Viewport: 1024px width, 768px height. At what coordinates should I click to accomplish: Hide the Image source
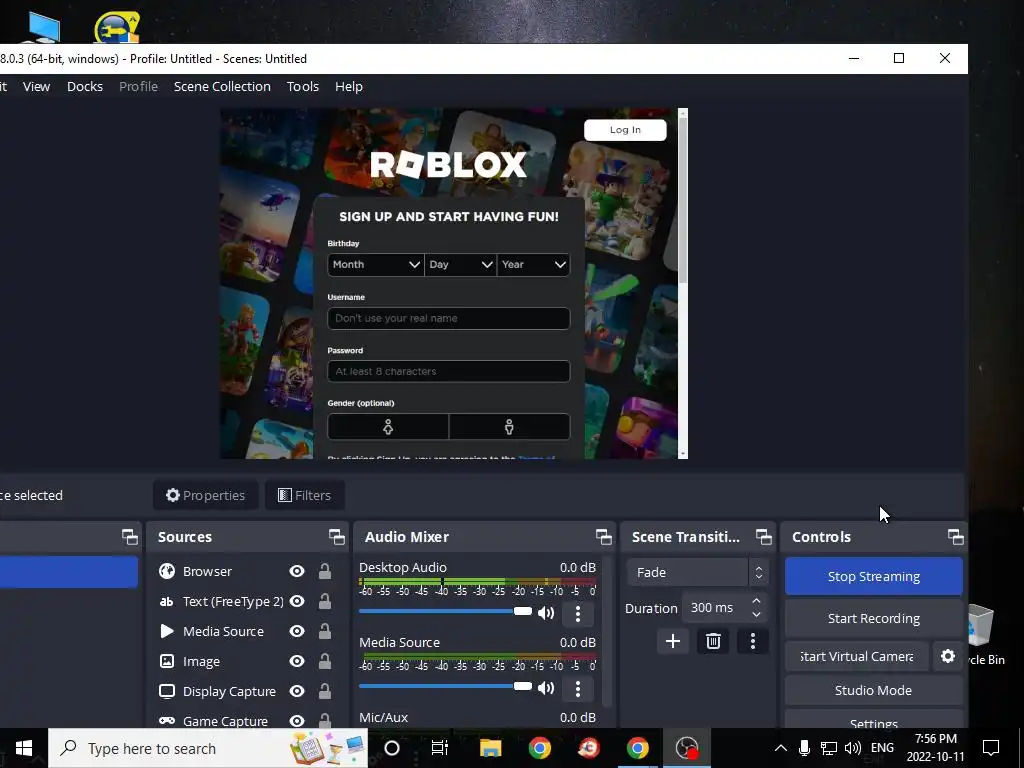[x=296, y=662]
